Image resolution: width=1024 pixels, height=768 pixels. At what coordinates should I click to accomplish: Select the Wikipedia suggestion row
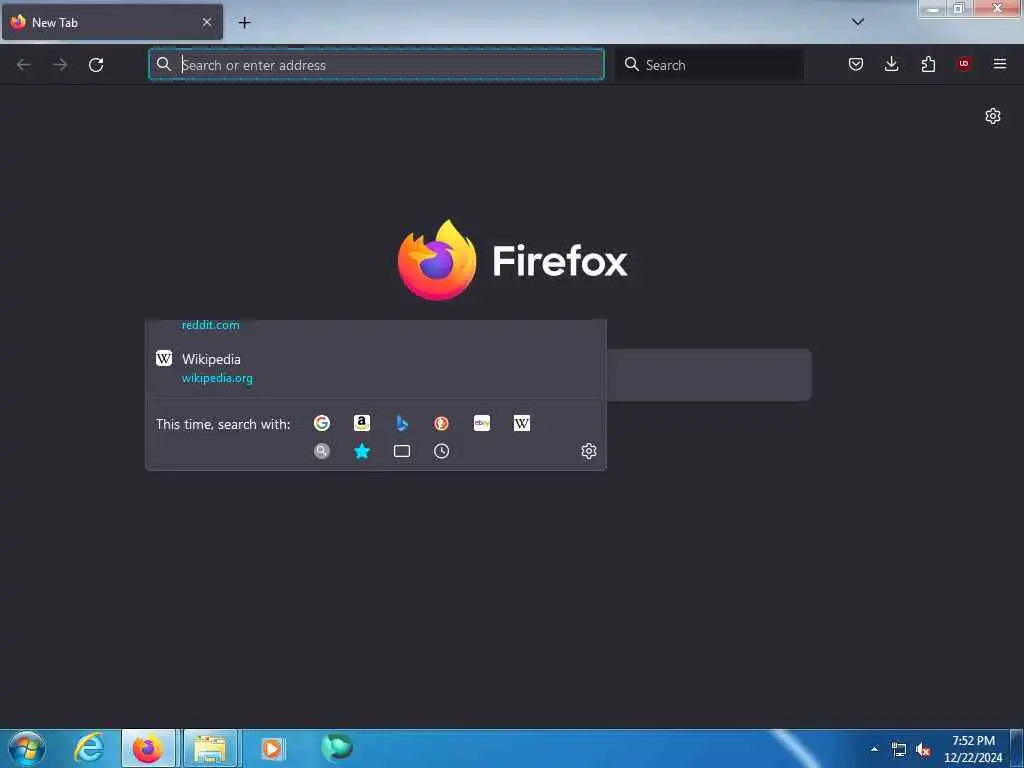(376, 368)
